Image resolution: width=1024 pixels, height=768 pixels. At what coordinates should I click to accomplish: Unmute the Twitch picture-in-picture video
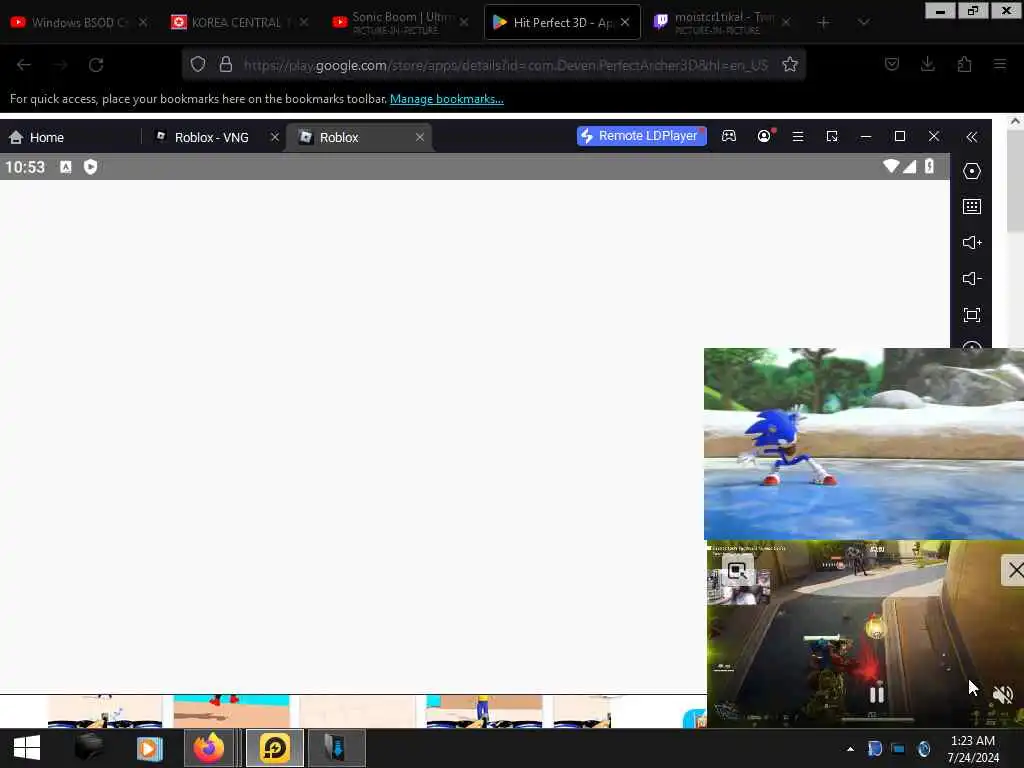tap(1002, 694)
